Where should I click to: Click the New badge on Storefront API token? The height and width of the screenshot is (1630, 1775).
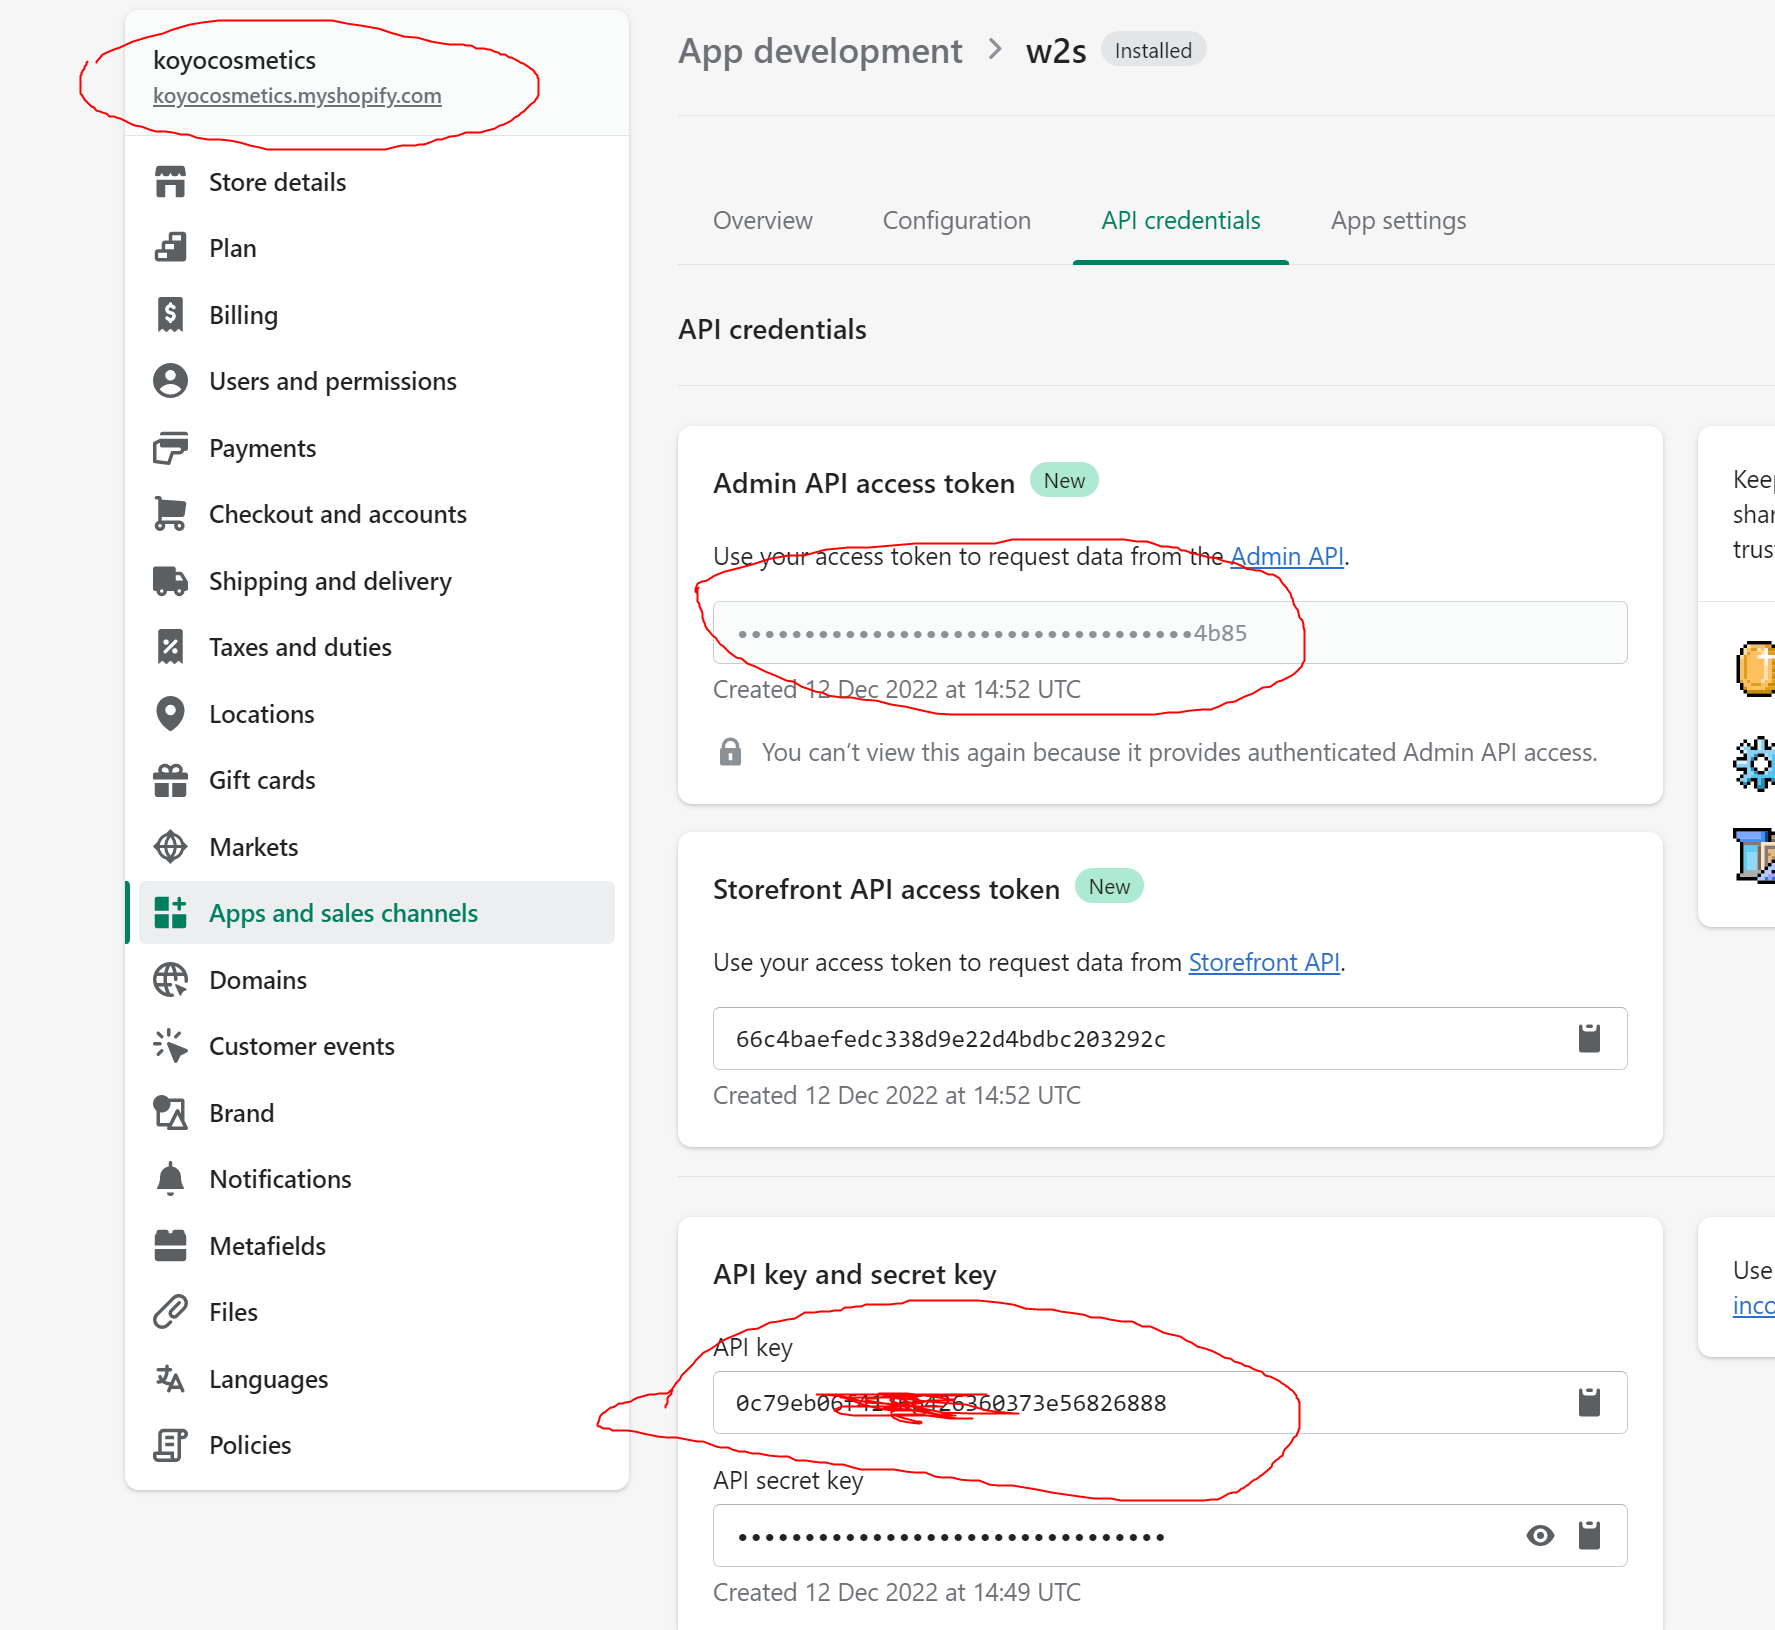pos(1109,886)
